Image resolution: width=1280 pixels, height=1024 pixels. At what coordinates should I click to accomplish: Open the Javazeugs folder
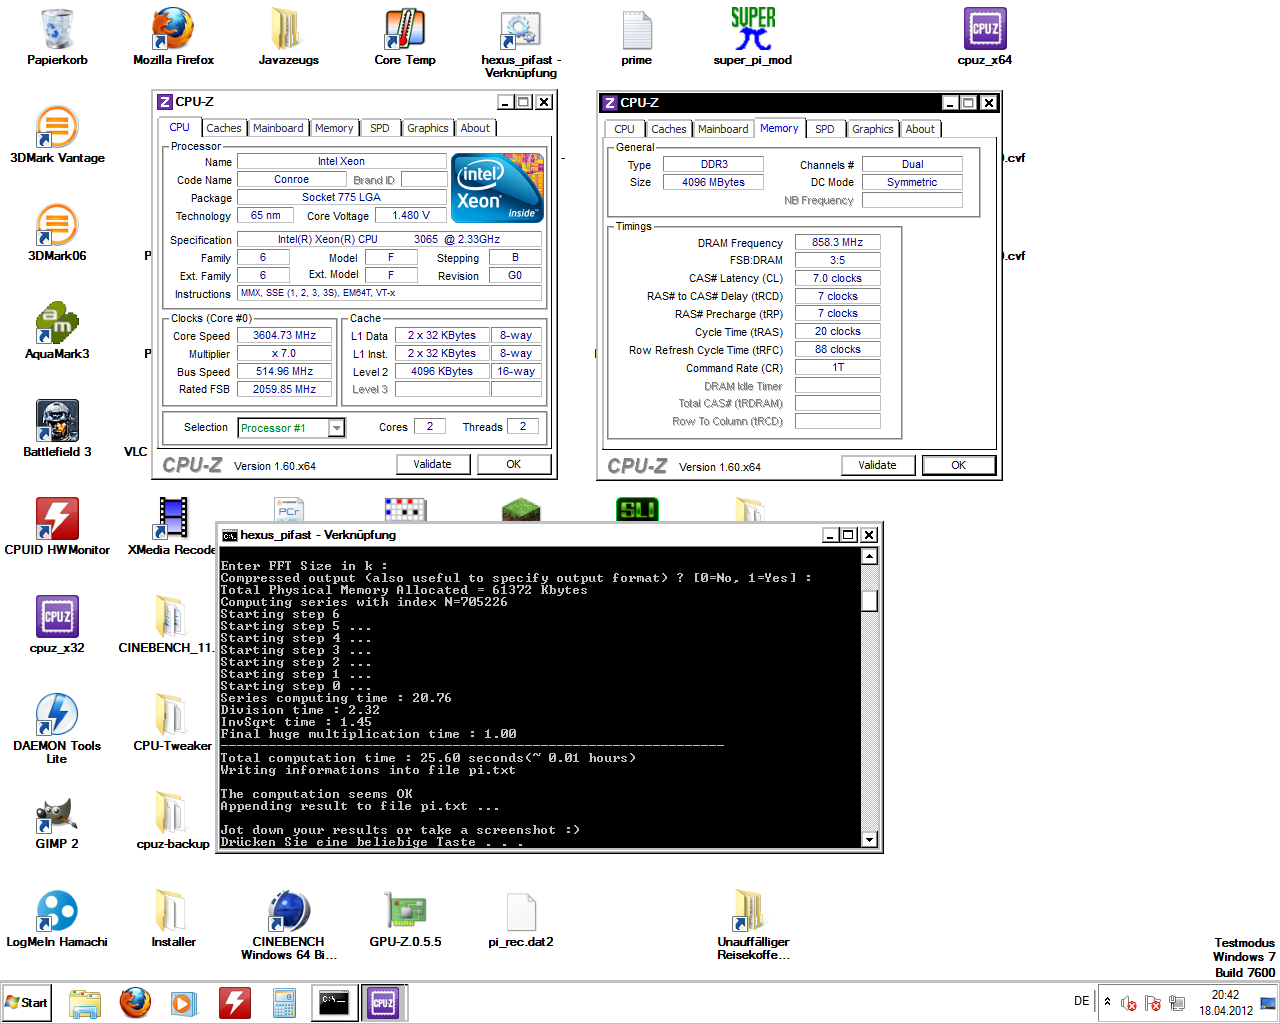click(x=288, y=37)
